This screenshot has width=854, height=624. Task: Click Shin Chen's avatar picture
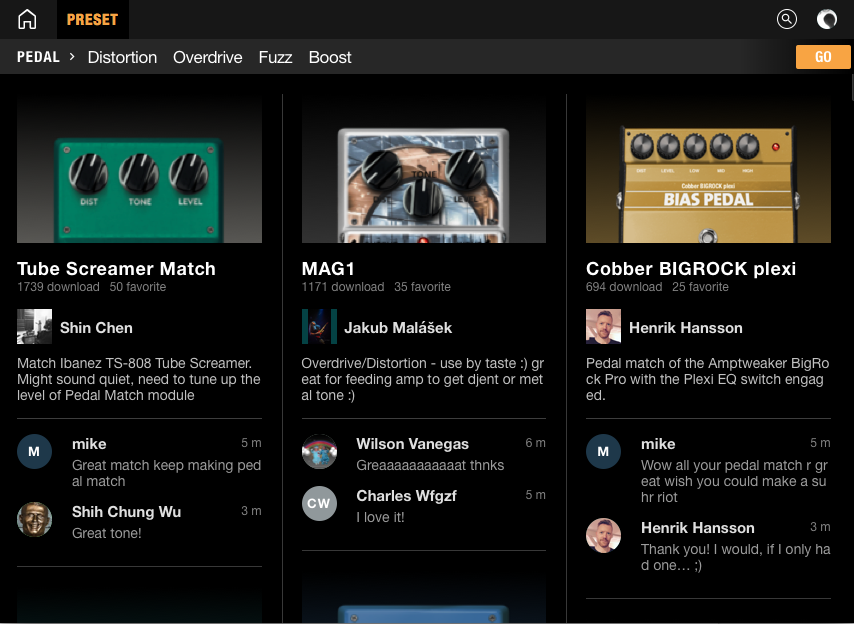click(34, 327)
